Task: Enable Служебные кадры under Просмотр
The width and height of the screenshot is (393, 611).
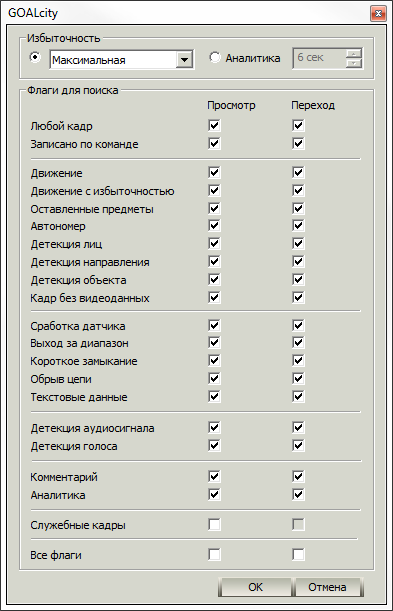Action: click(214, 524)
